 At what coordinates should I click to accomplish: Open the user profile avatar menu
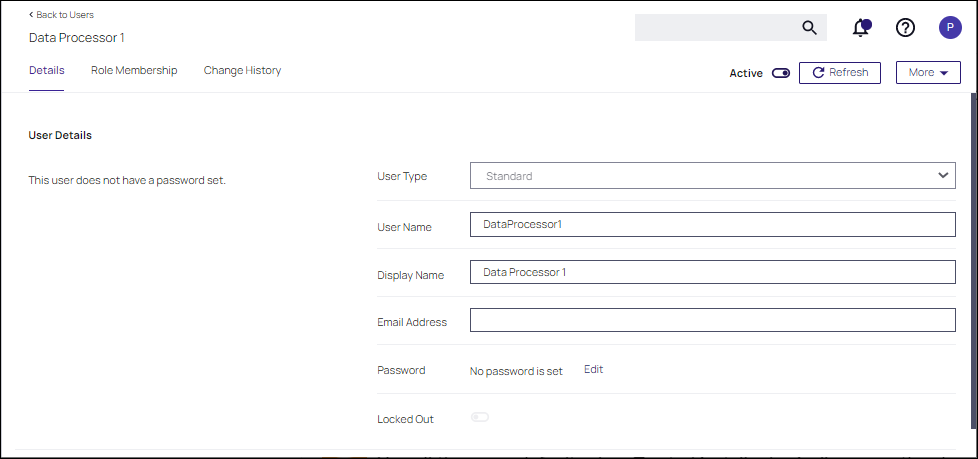click(950, 28)
